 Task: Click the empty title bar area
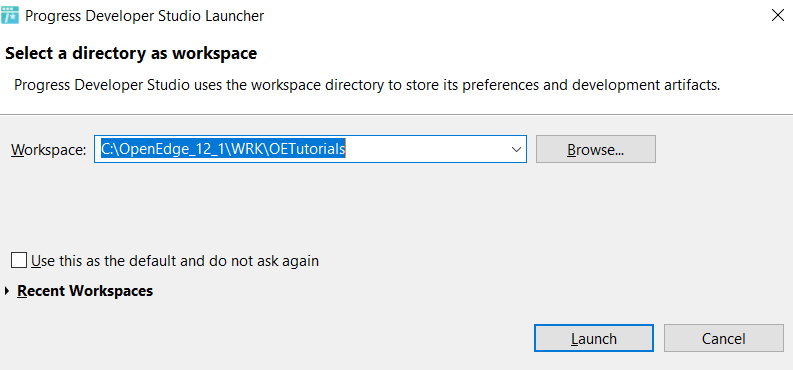click(x=506, y=16)
